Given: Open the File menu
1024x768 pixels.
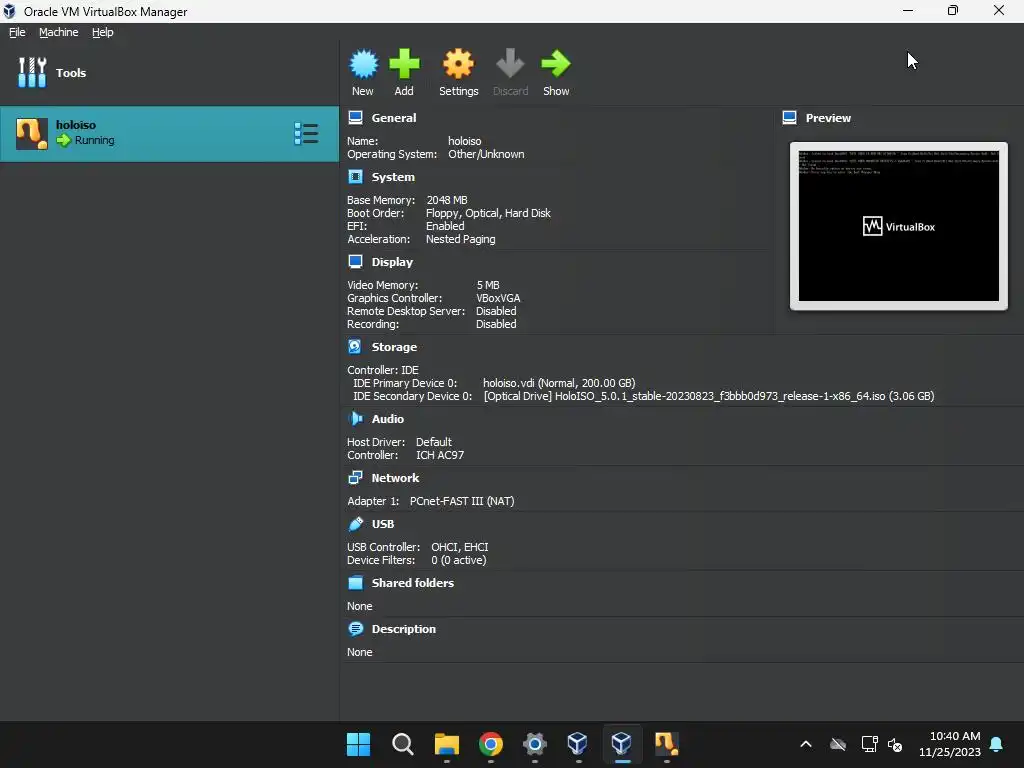Looking at the screenshot, I should pyautogui.click(x=17, y=32).
